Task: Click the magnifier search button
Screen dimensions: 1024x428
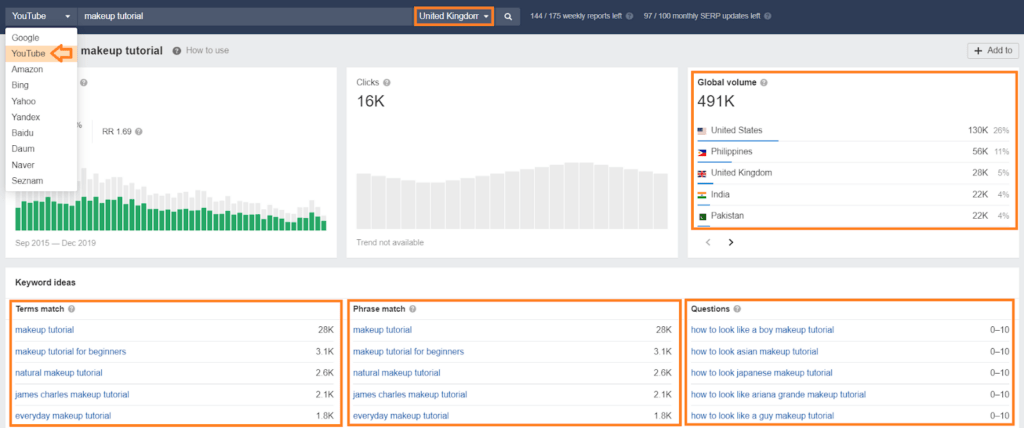Action: (x=507, y=16)
